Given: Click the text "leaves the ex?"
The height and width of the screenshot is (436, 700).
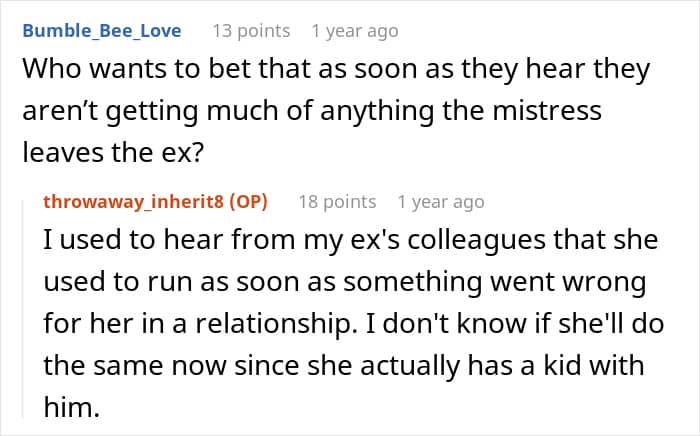Looking at the screenshot, I should click(x=113, y=152).
